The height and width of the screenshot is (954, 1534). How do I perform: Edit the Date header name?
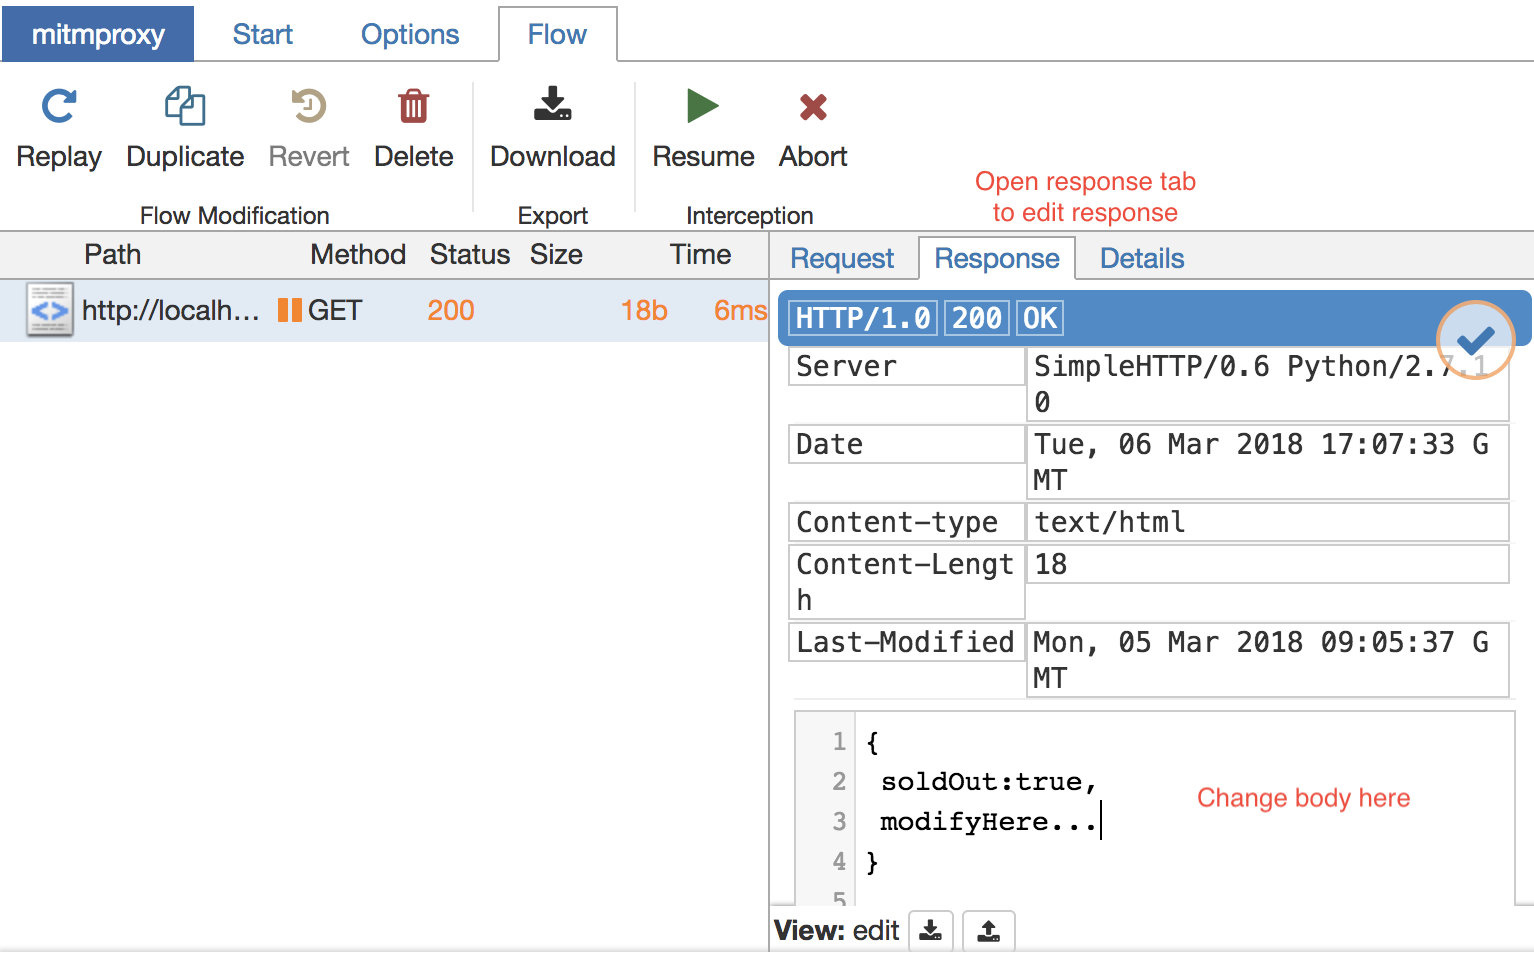coord(907,444)
